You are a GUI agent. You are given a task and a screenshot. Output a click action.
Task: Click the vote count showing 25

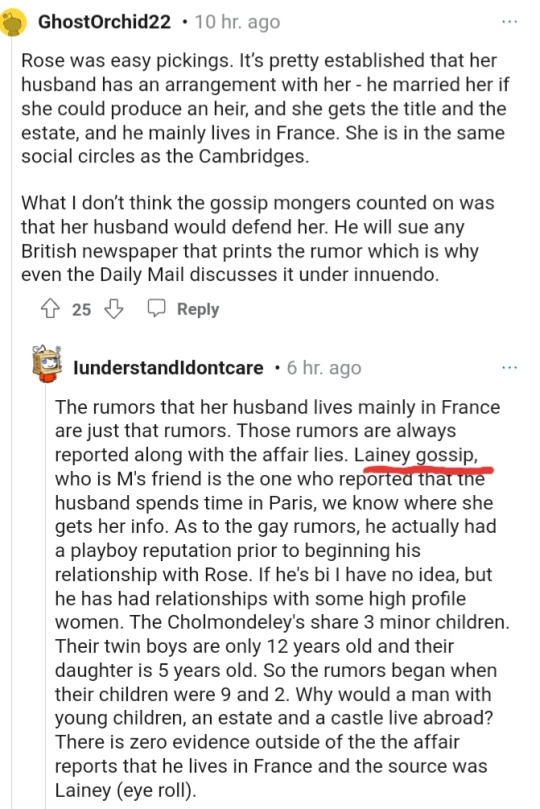coord(81,309)
